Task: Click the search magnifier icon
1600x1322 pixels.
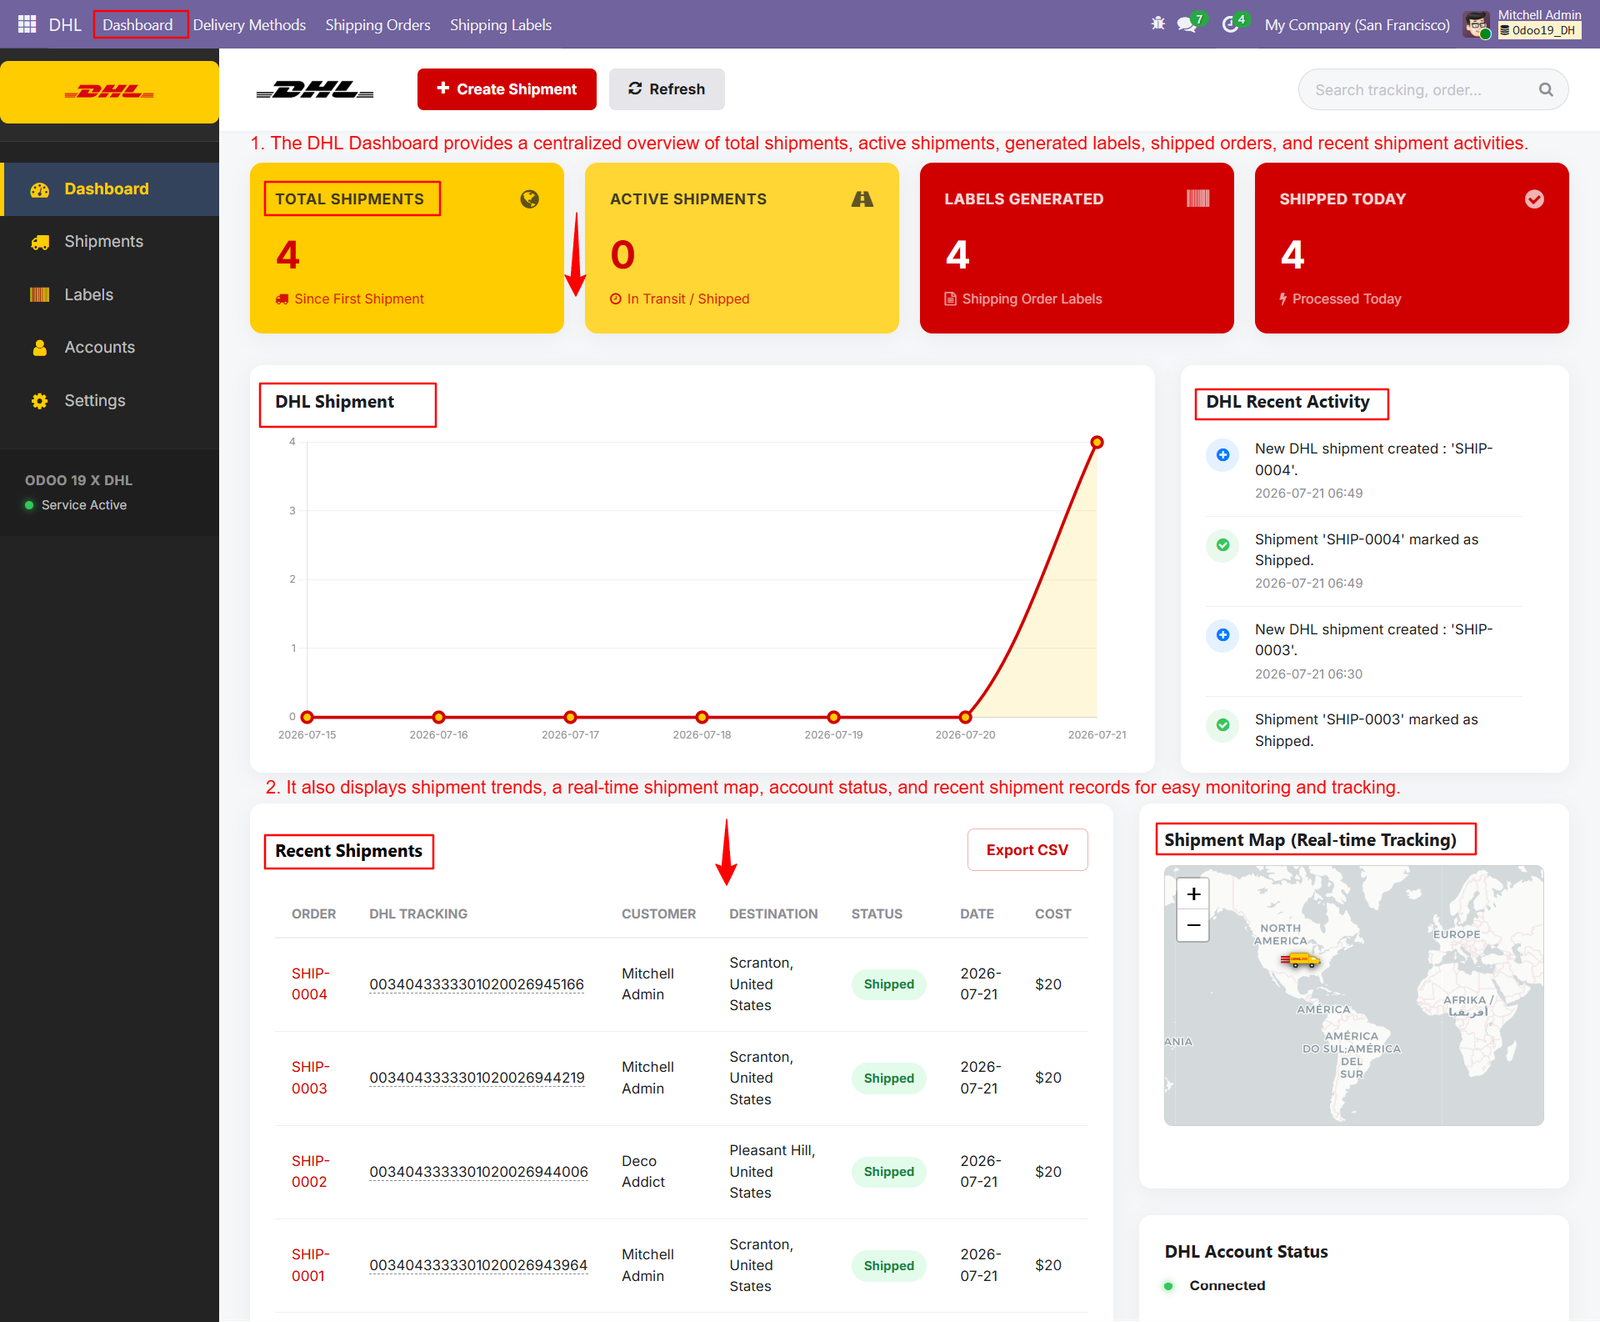Action: [x=1546, y=90]
